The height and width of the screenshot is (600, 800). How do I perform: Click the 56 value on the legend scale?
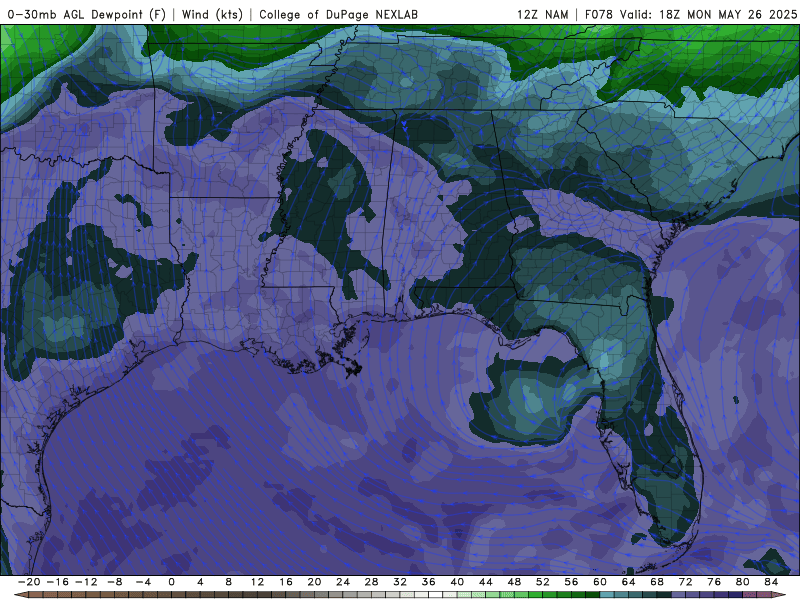(x=571, y=582)
